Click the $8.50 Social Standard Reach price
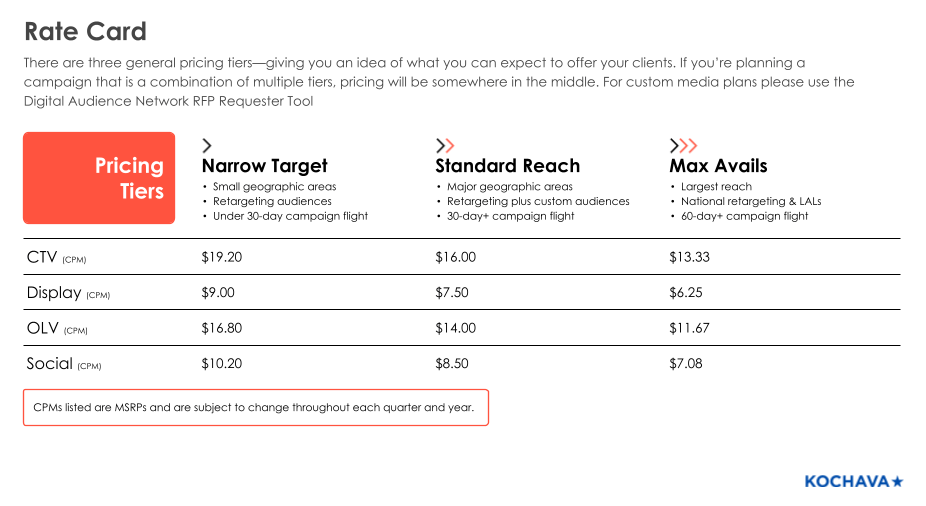 (x=452, y=364)
